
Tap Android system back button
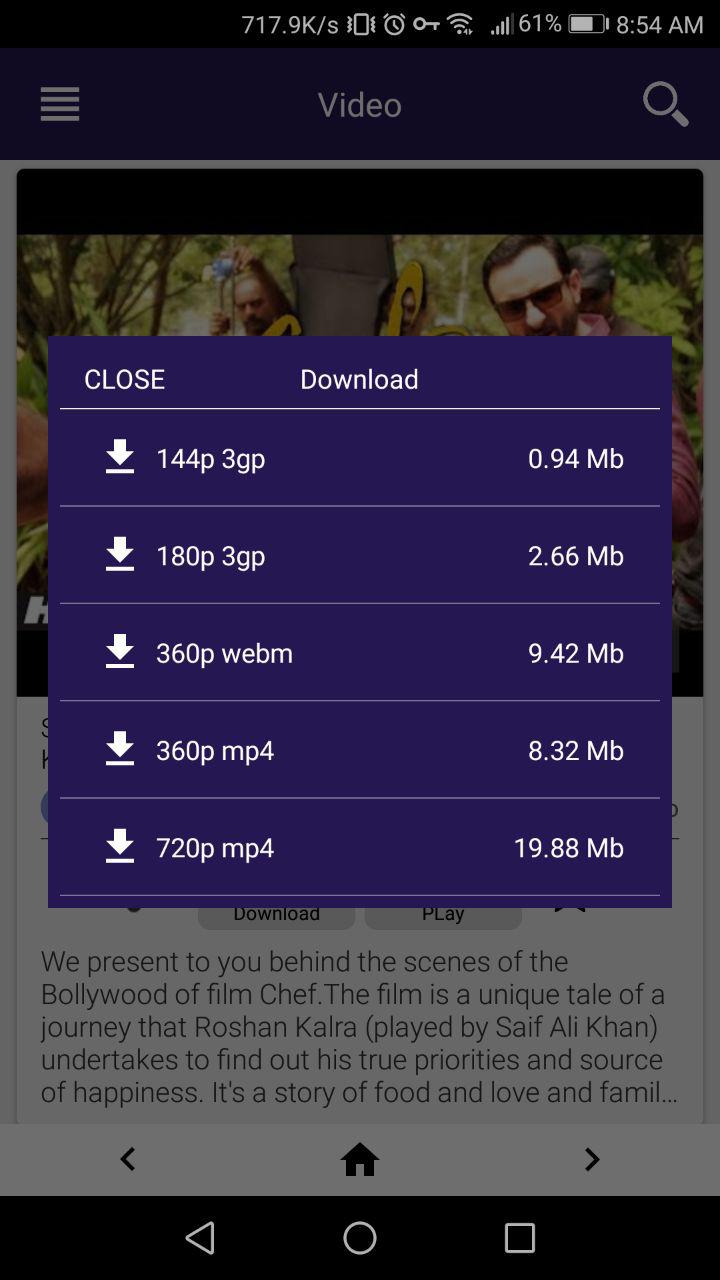[200, 1238]
